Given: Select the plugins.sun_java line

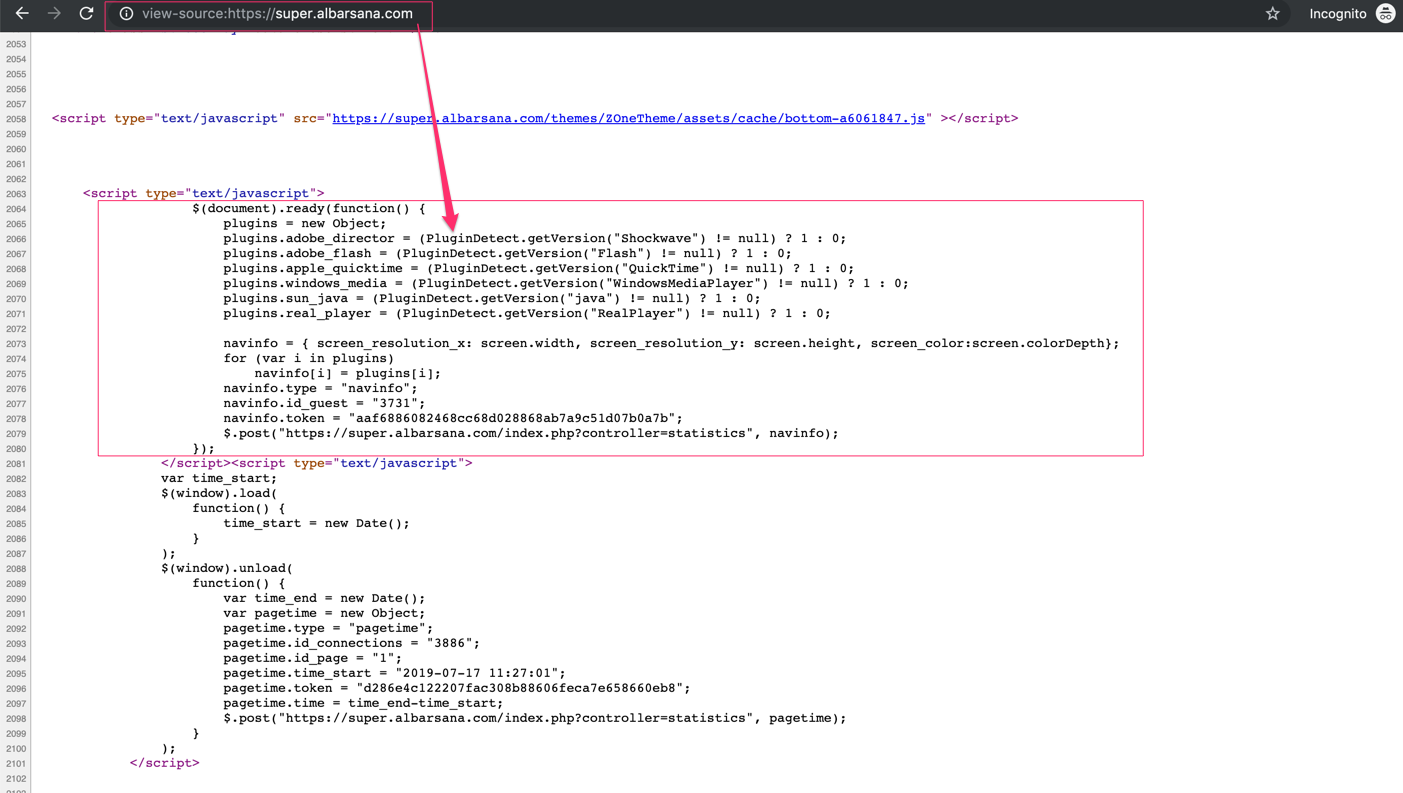Looking at the screenshot, I should [x=491, y=298].
